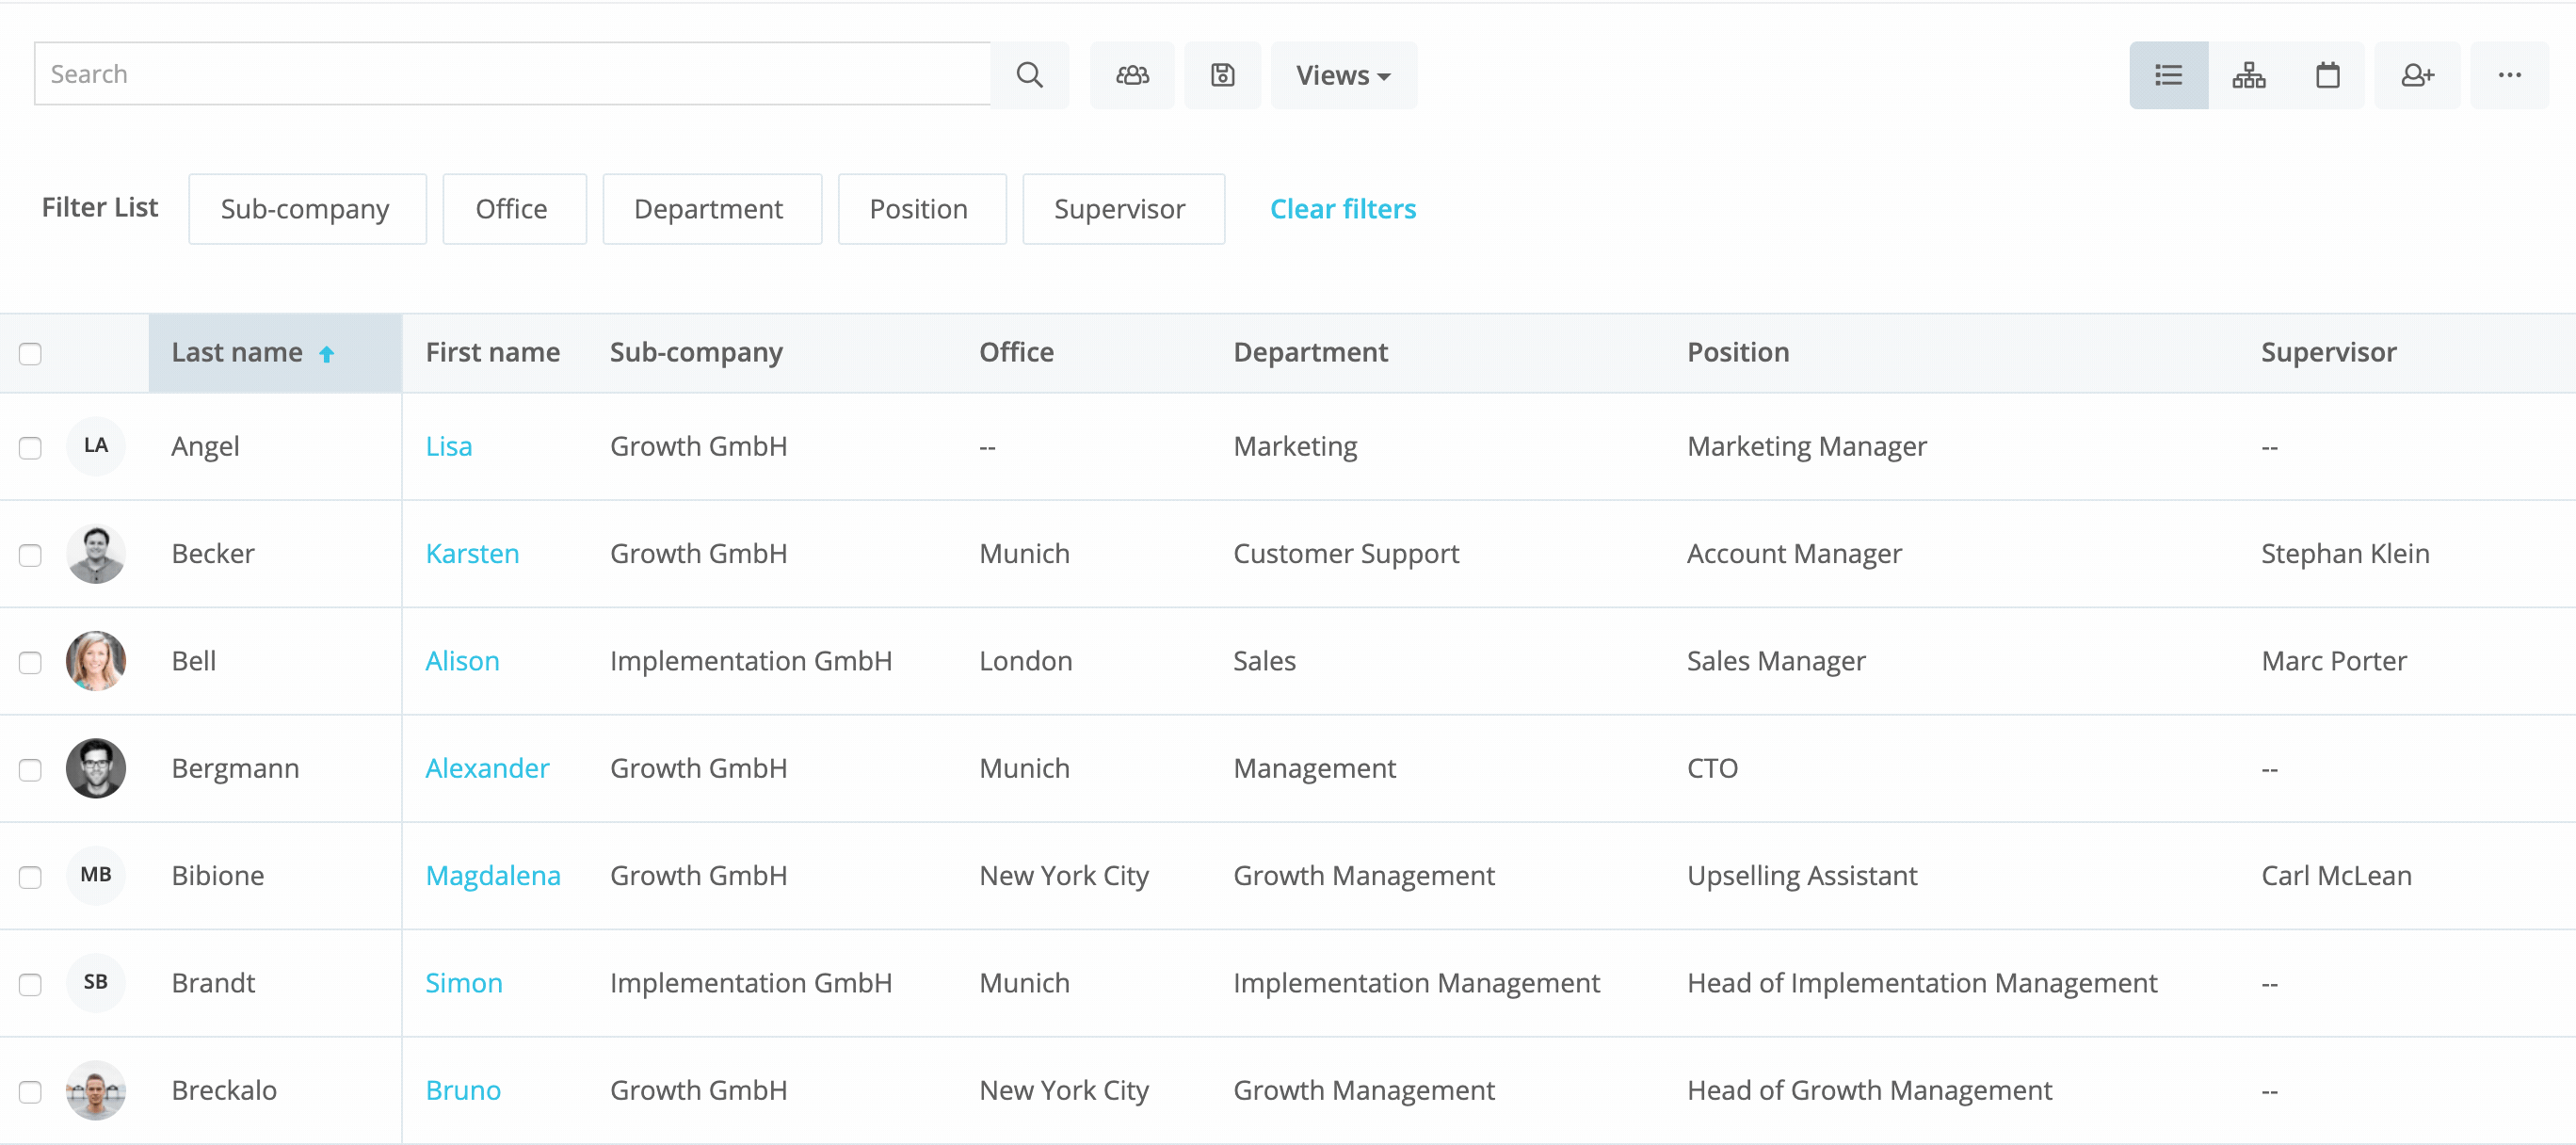The width and height of the screenshot is (2576, 1145).
Task: Click the search magnifier icon
Action: coord(1028,74)
